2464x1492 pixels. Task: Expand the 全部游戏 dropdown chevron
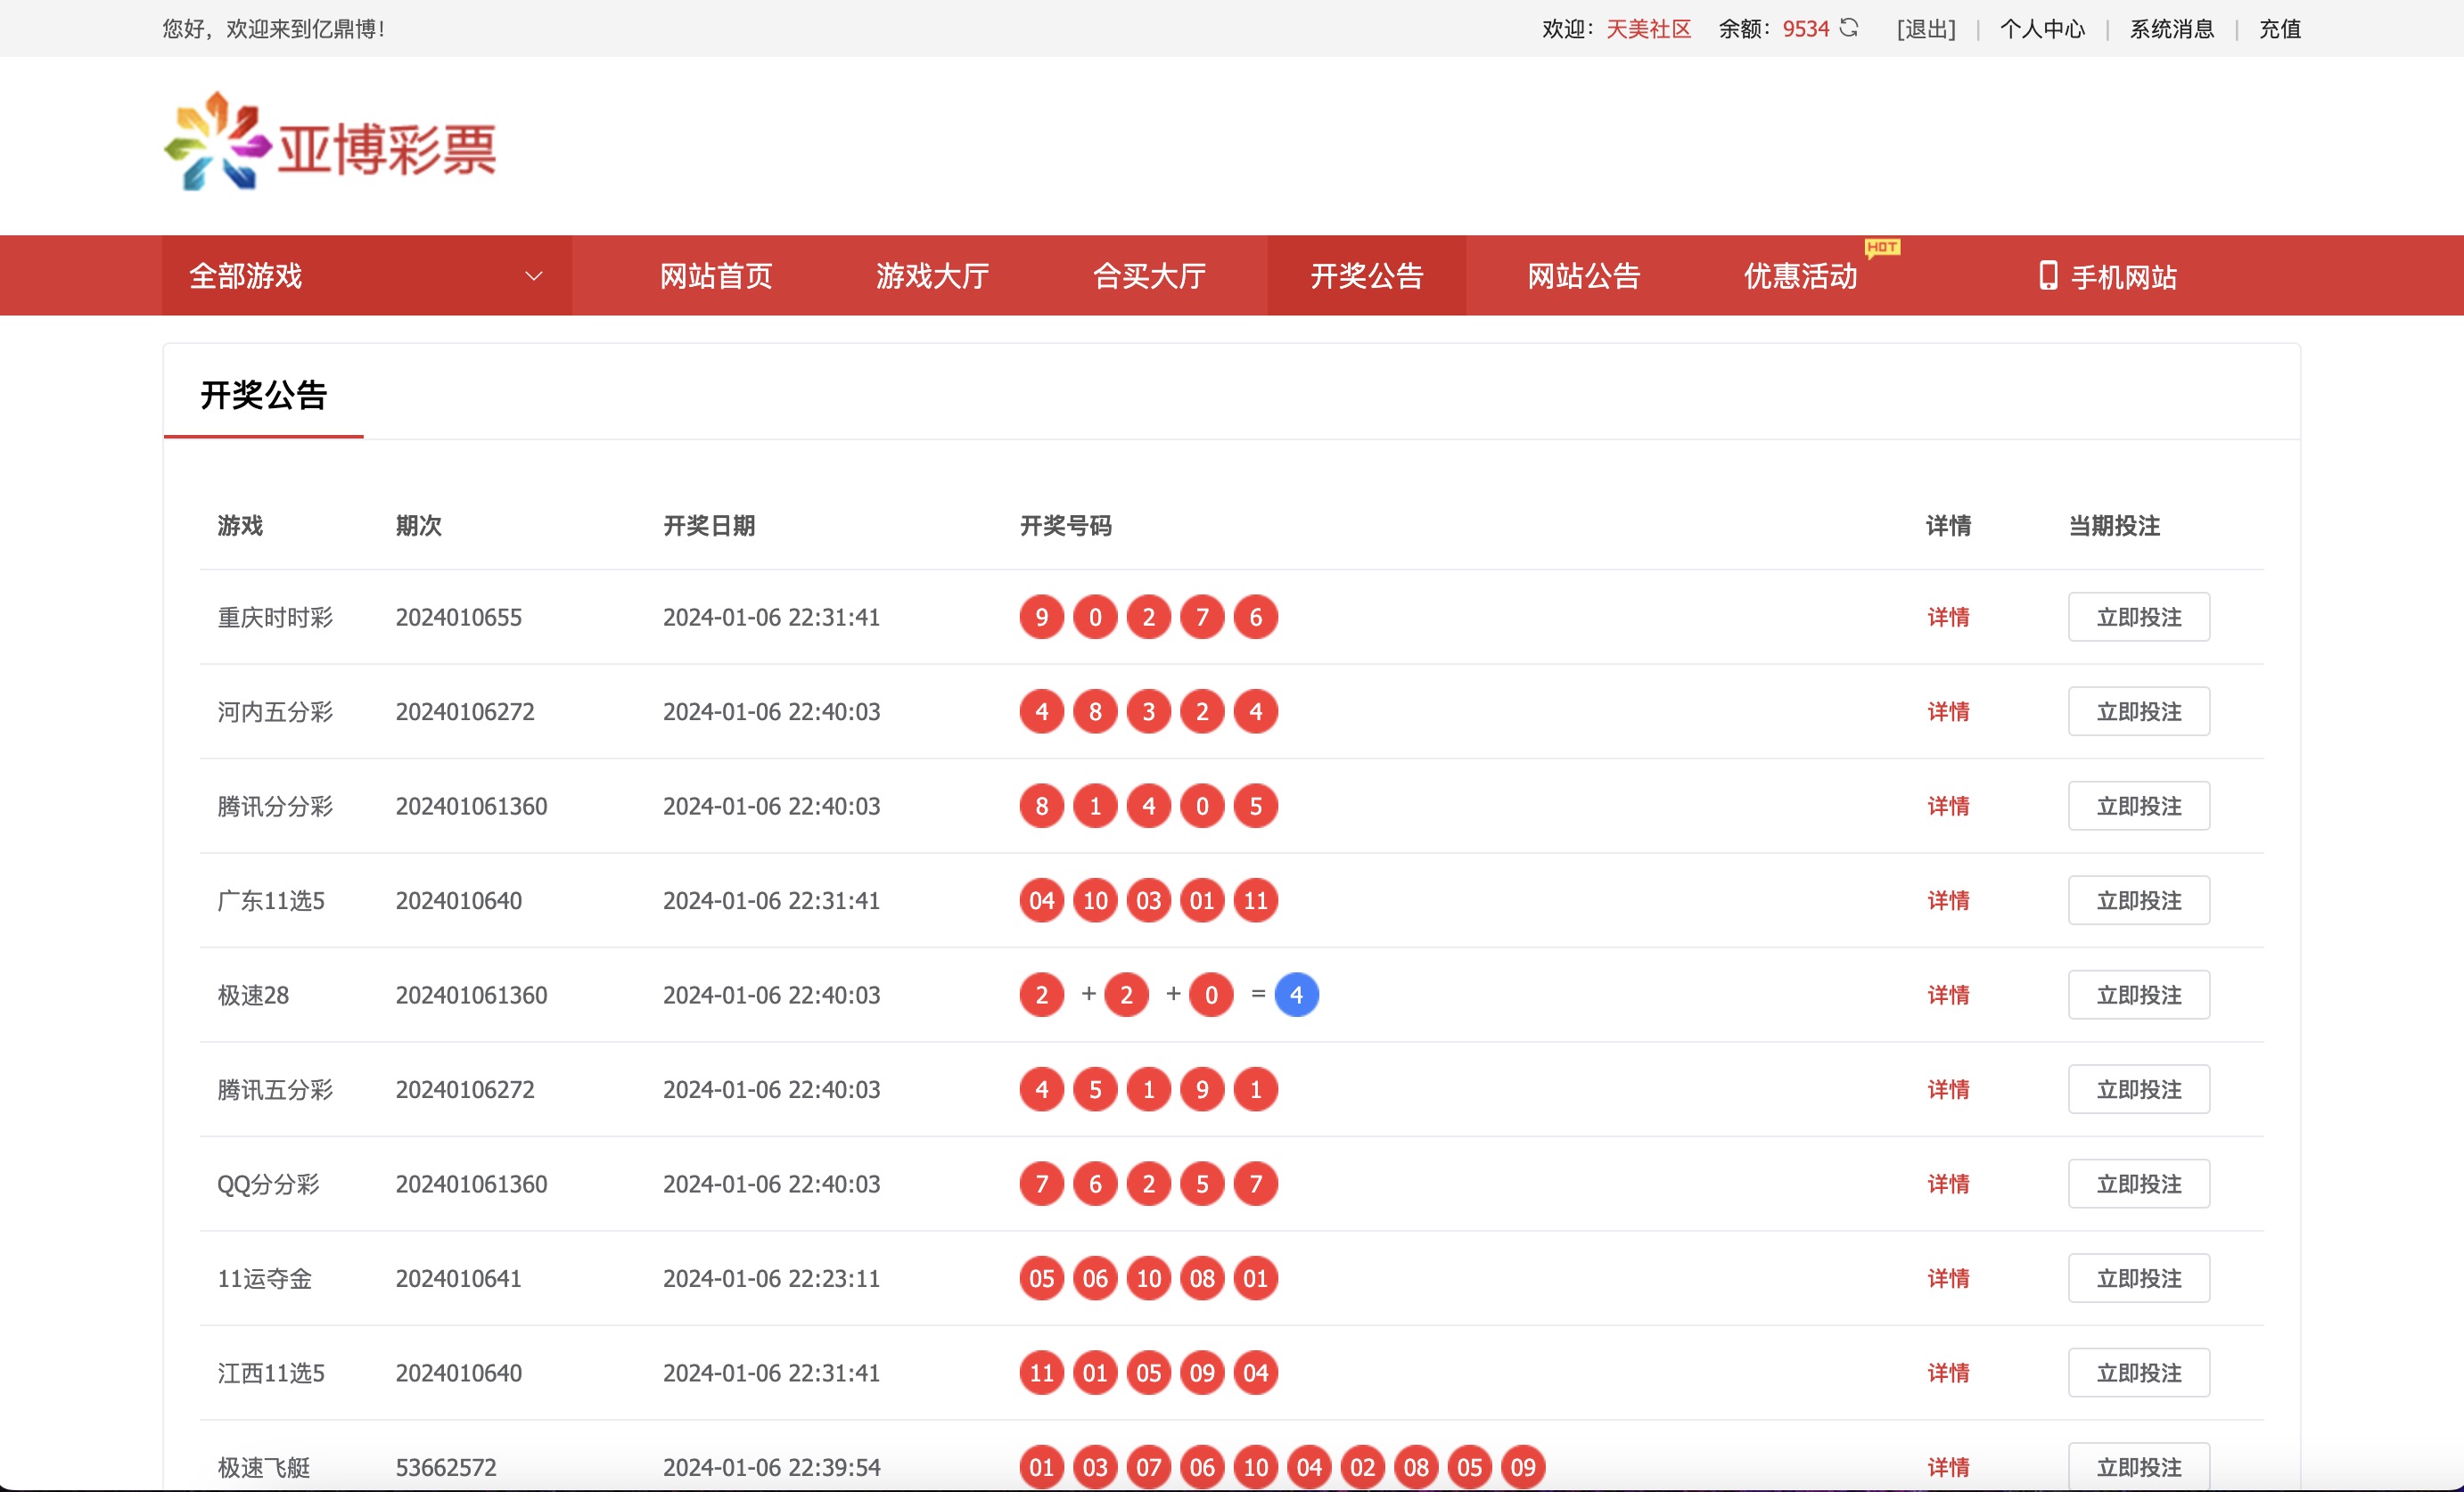click(x=534, y=276)
